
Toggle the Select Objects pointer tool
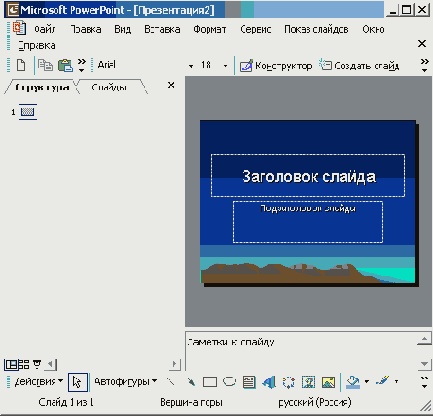point(78,382)
